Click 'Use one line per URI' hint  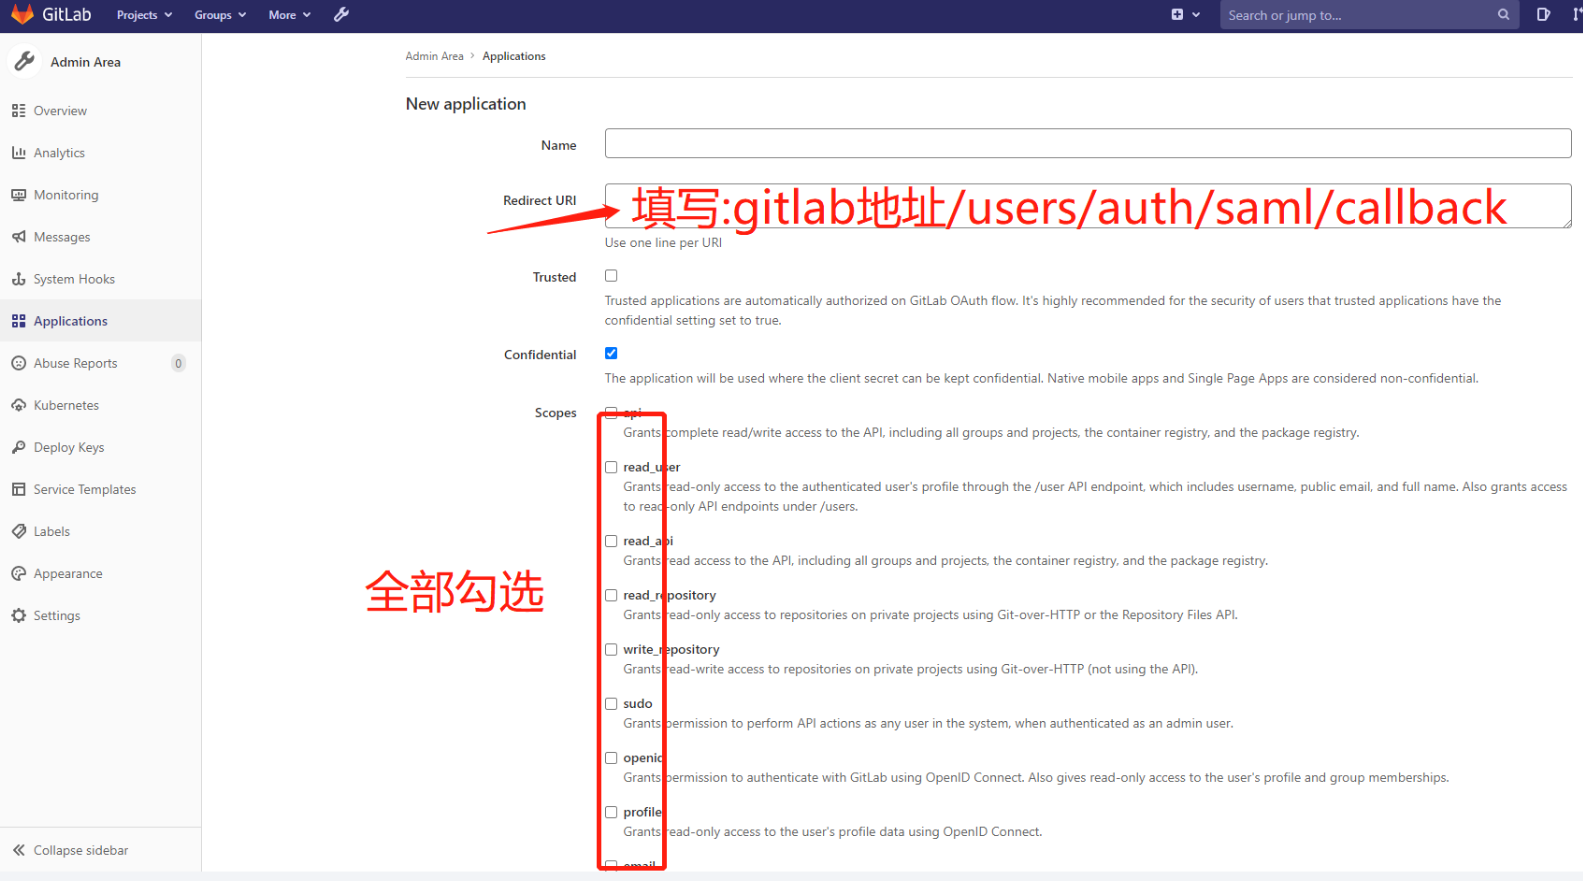(663, 243)
